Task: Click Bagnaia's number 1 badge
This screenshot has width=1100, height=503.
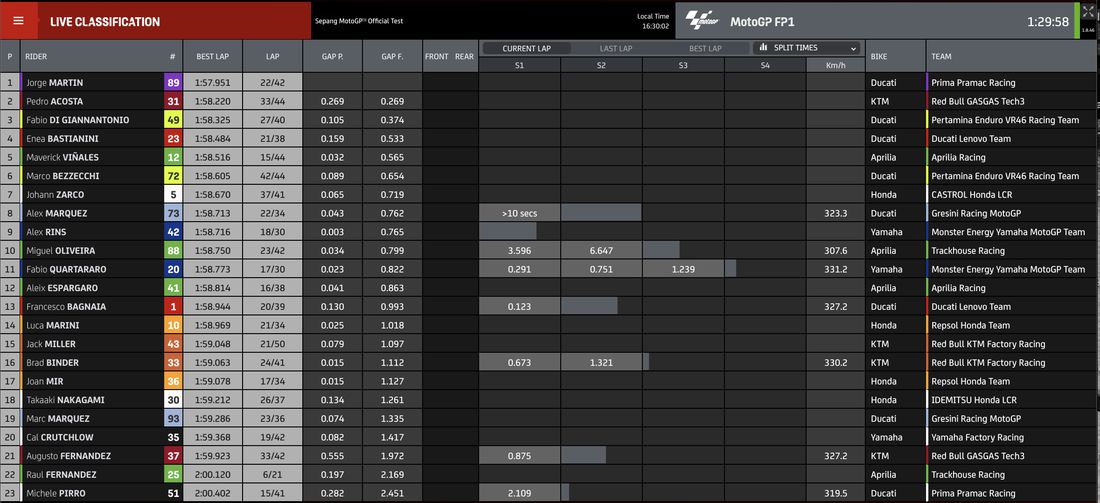Action: [173, 307]
